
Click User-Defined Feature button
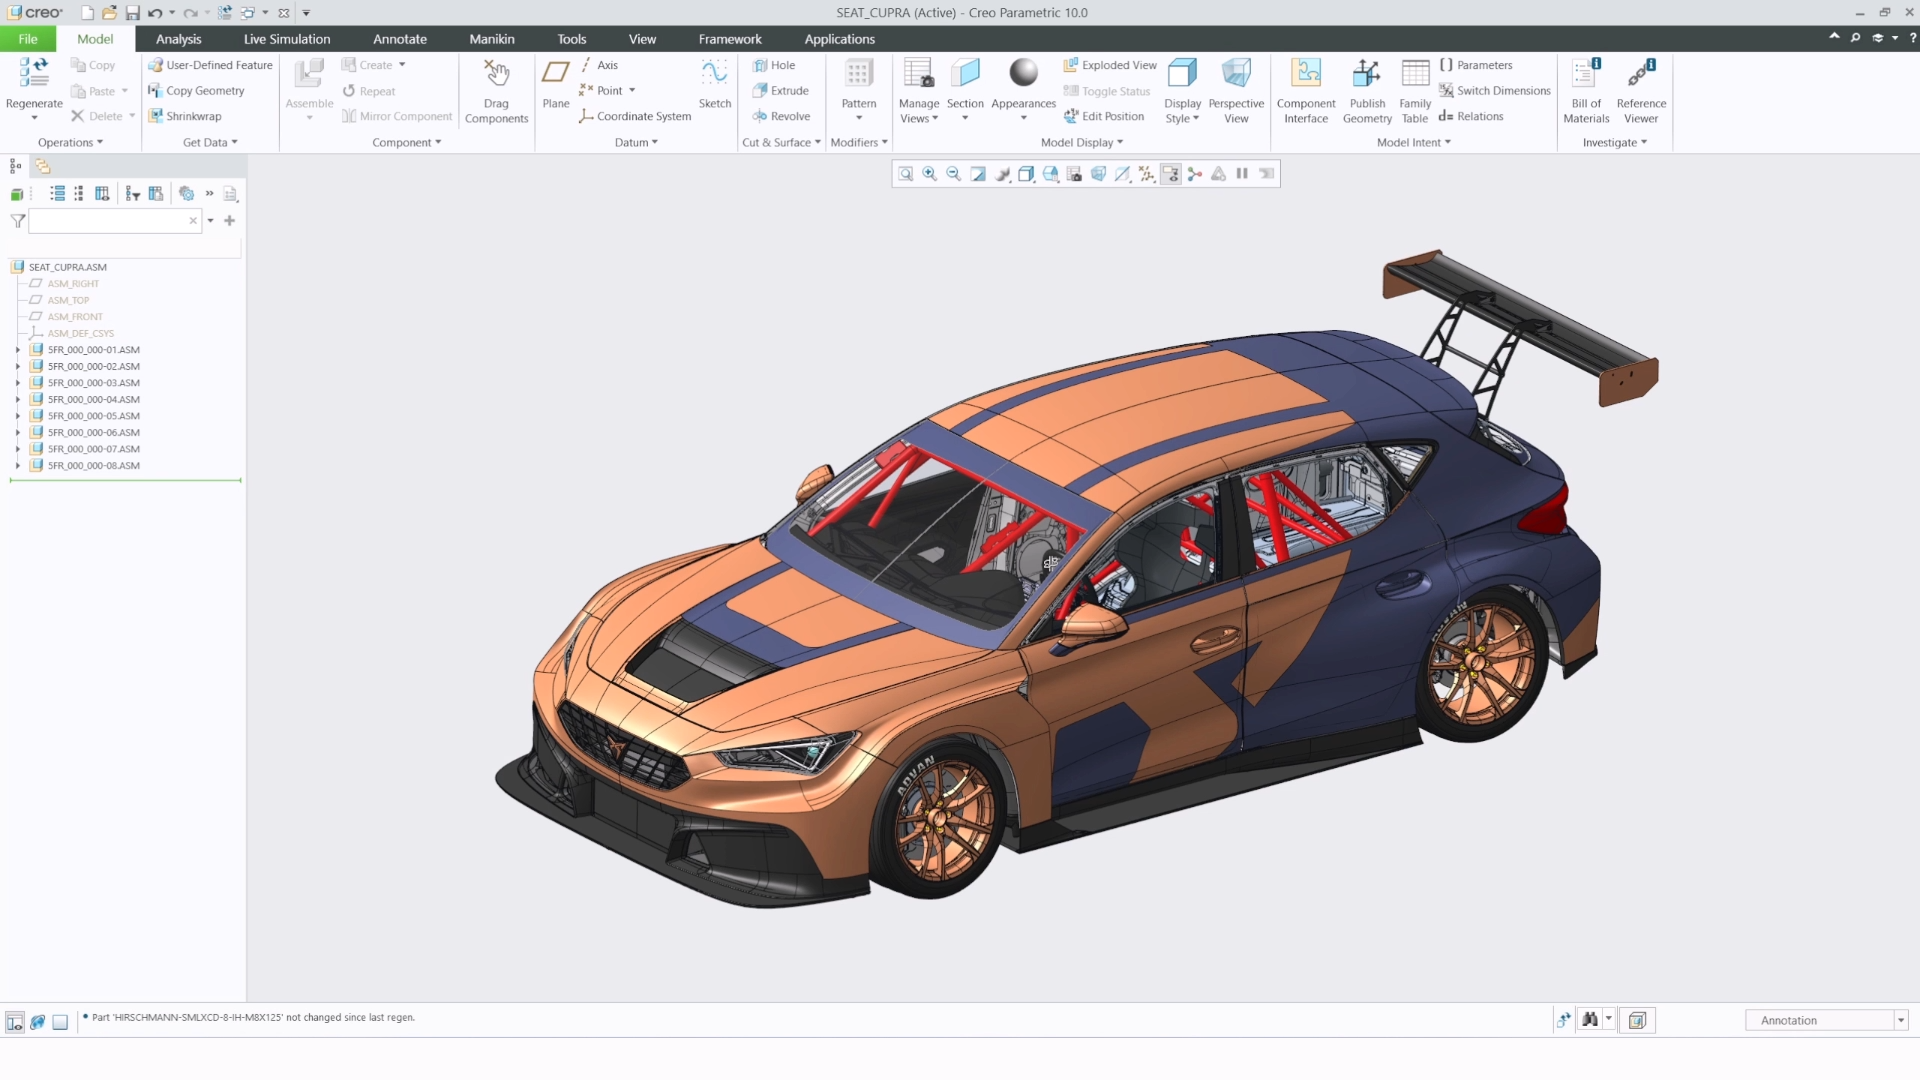pyautogui.click(x=210, y=65)
